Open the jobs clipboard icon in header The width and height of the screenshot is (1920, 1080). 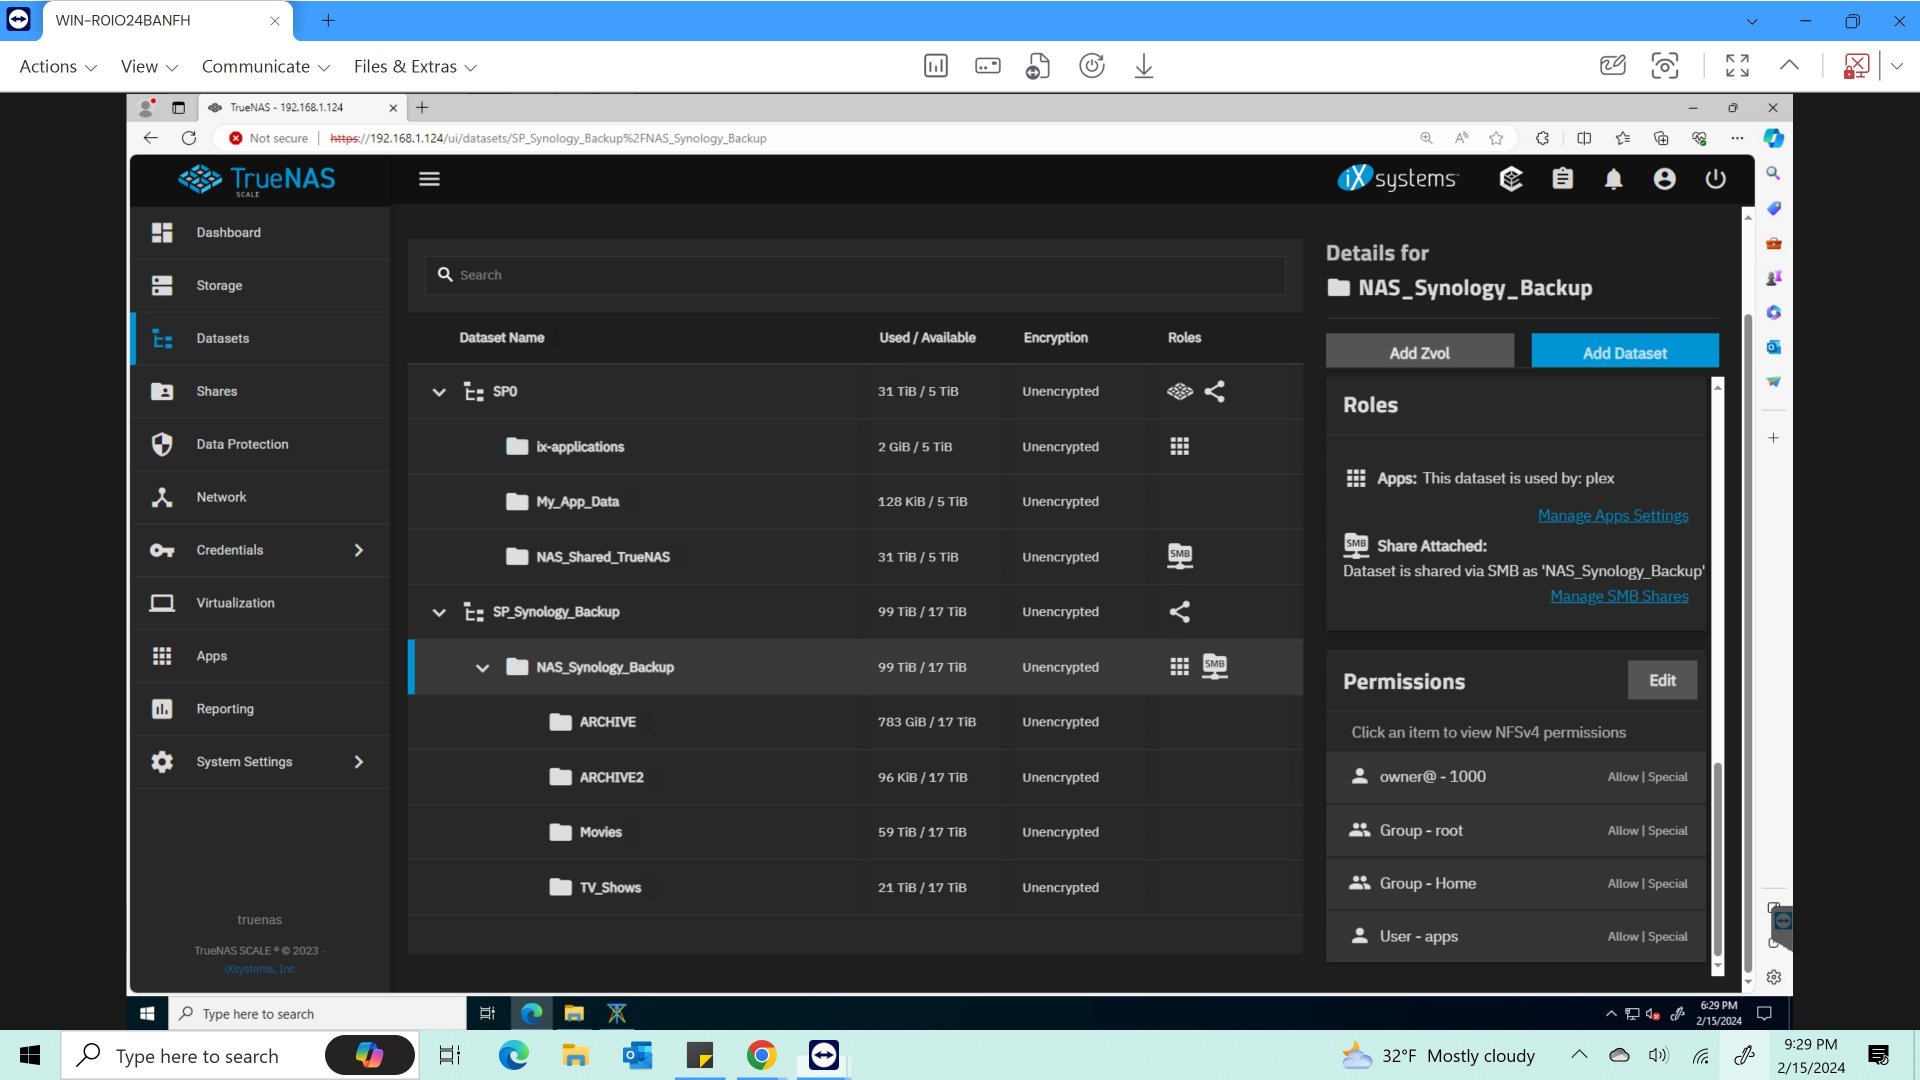pyautogui.click(x=1562, y=179)
